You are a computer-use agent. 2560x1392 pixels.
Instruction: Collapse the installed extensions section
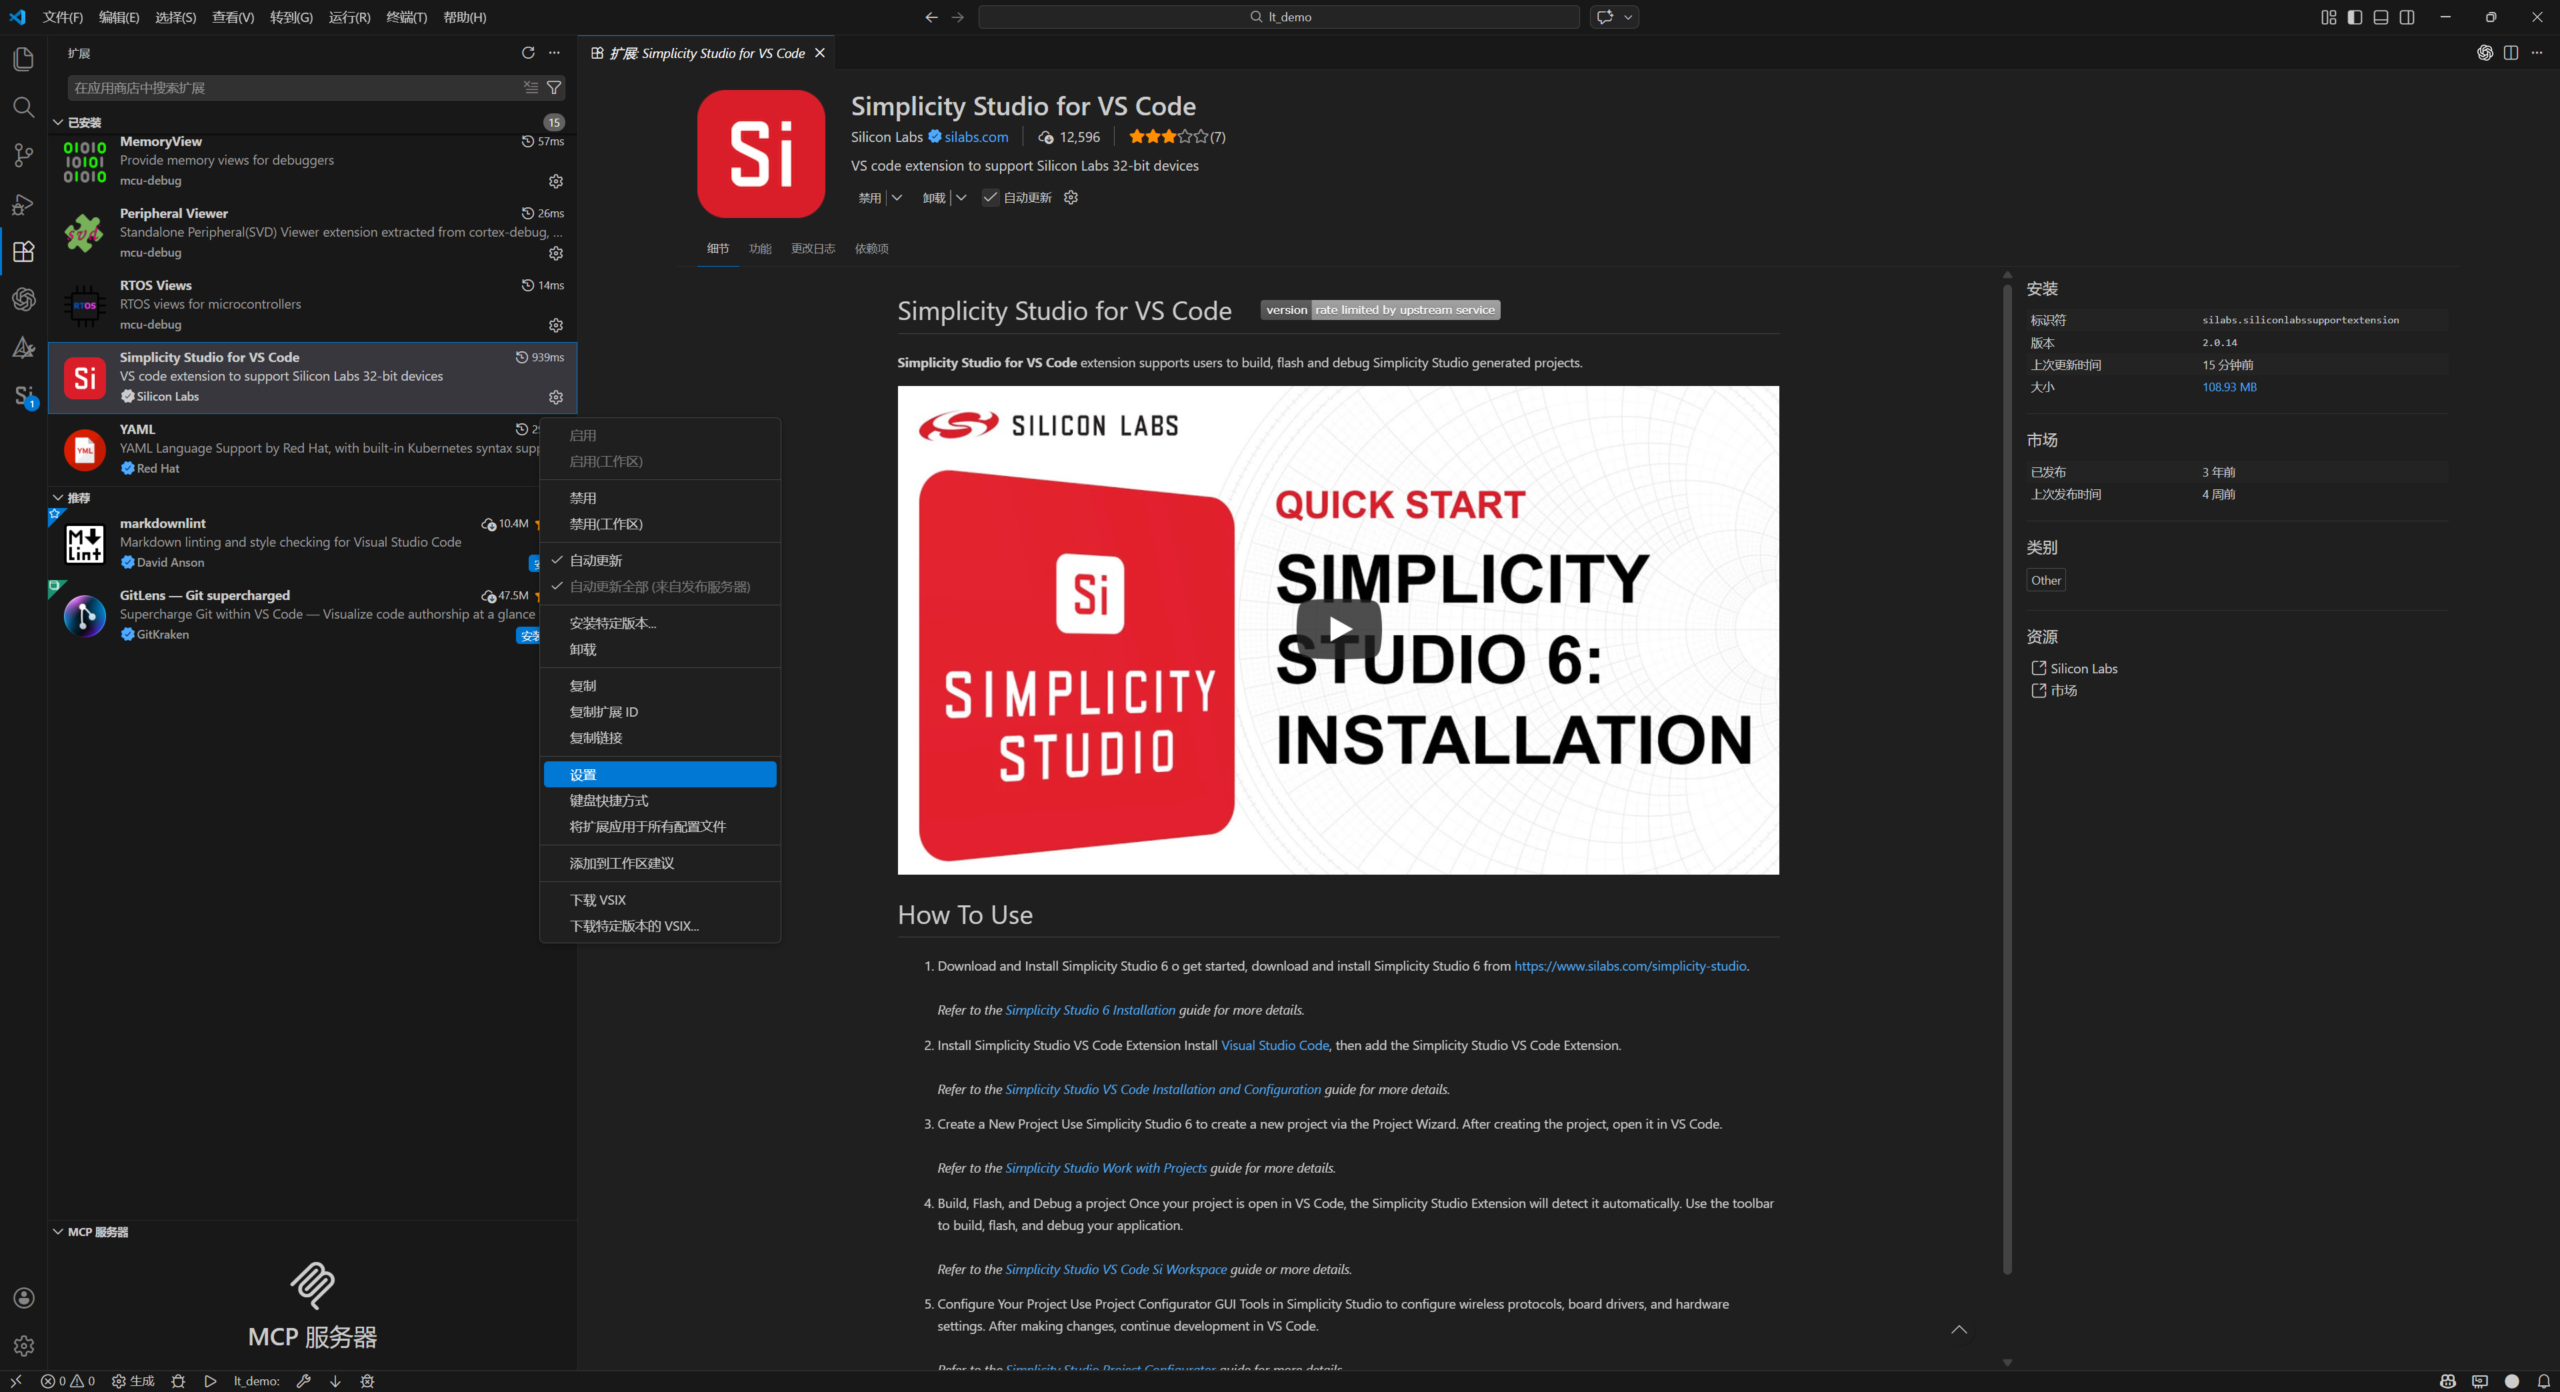[x=58, y=122]
